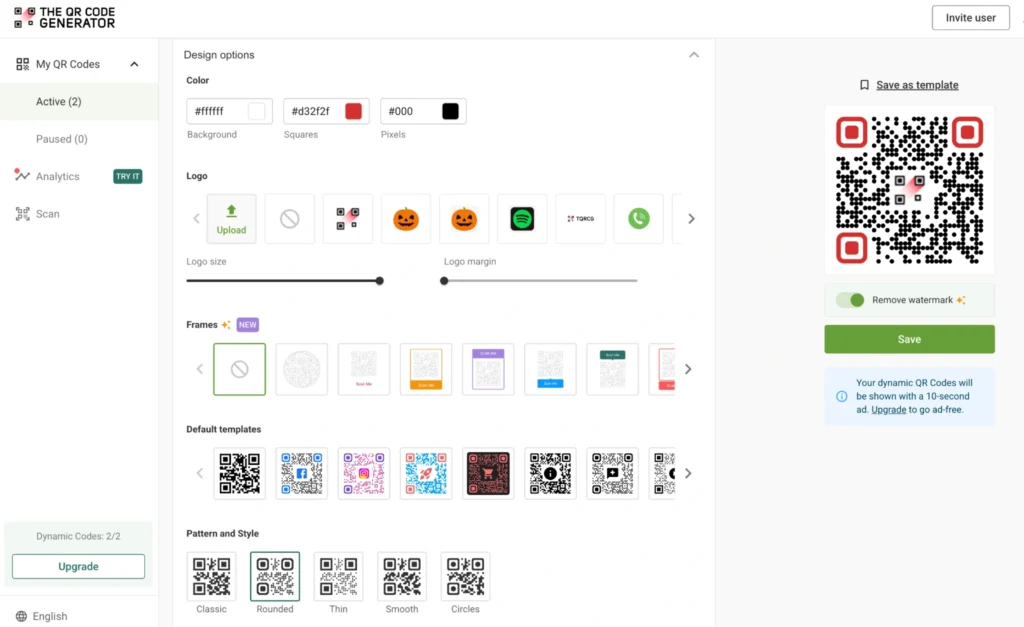This screenshot has height=627, width=1024.
Task: Click the Save button
Action: click(909, 339)
